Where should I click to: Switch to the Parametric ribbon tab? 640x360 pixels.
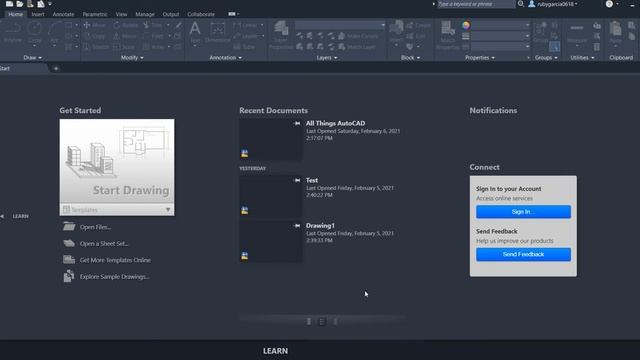pos(95,14)
